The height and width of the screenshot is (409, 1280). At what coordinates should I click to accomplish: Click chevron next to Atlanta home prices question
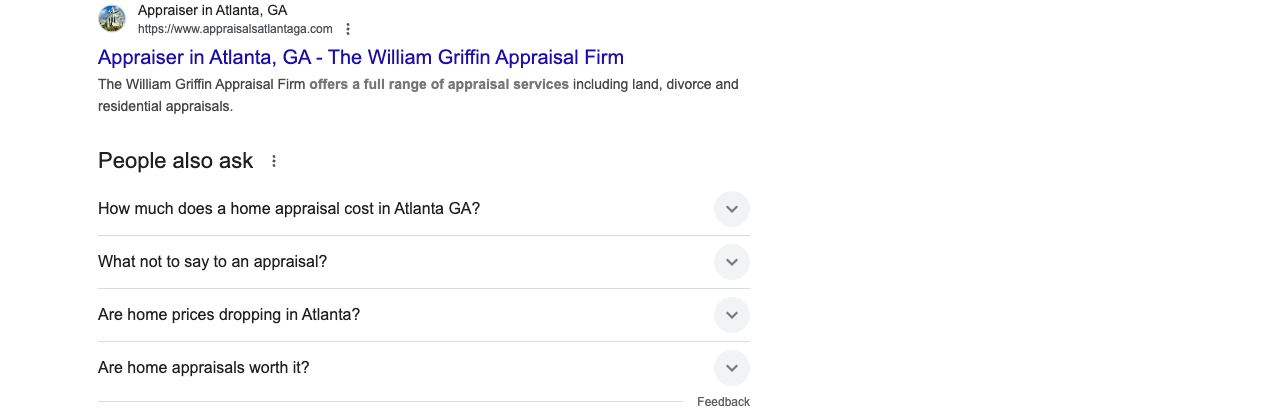point(732,315)
